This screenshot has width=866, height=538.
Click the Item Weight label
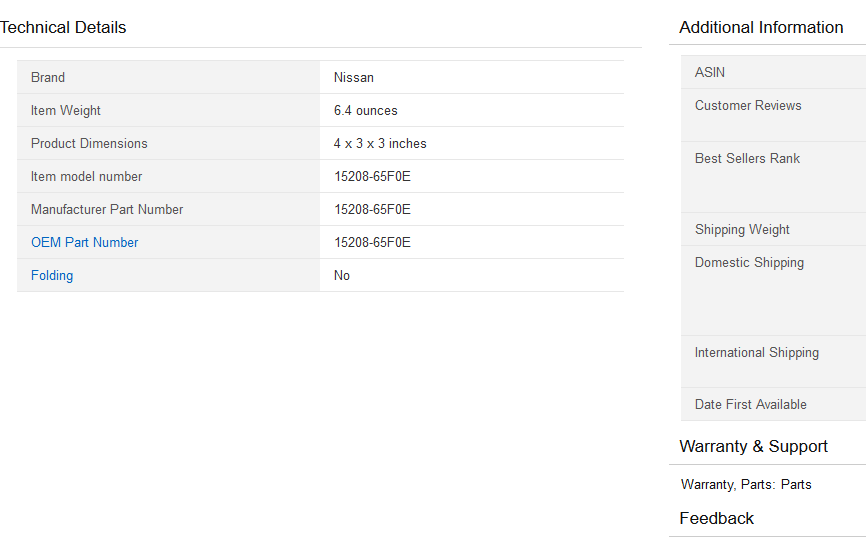click(x=66, y=110)
